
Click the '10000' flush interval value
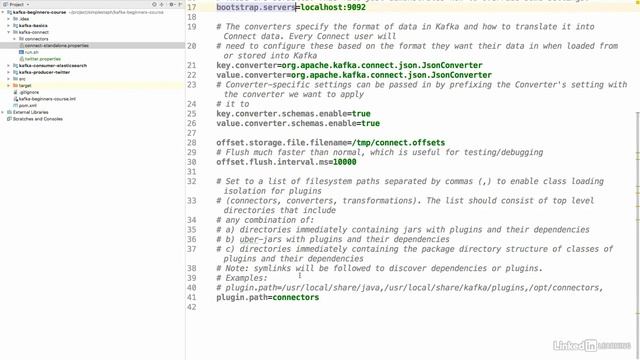pyautogui.click(x=344, y=162)
